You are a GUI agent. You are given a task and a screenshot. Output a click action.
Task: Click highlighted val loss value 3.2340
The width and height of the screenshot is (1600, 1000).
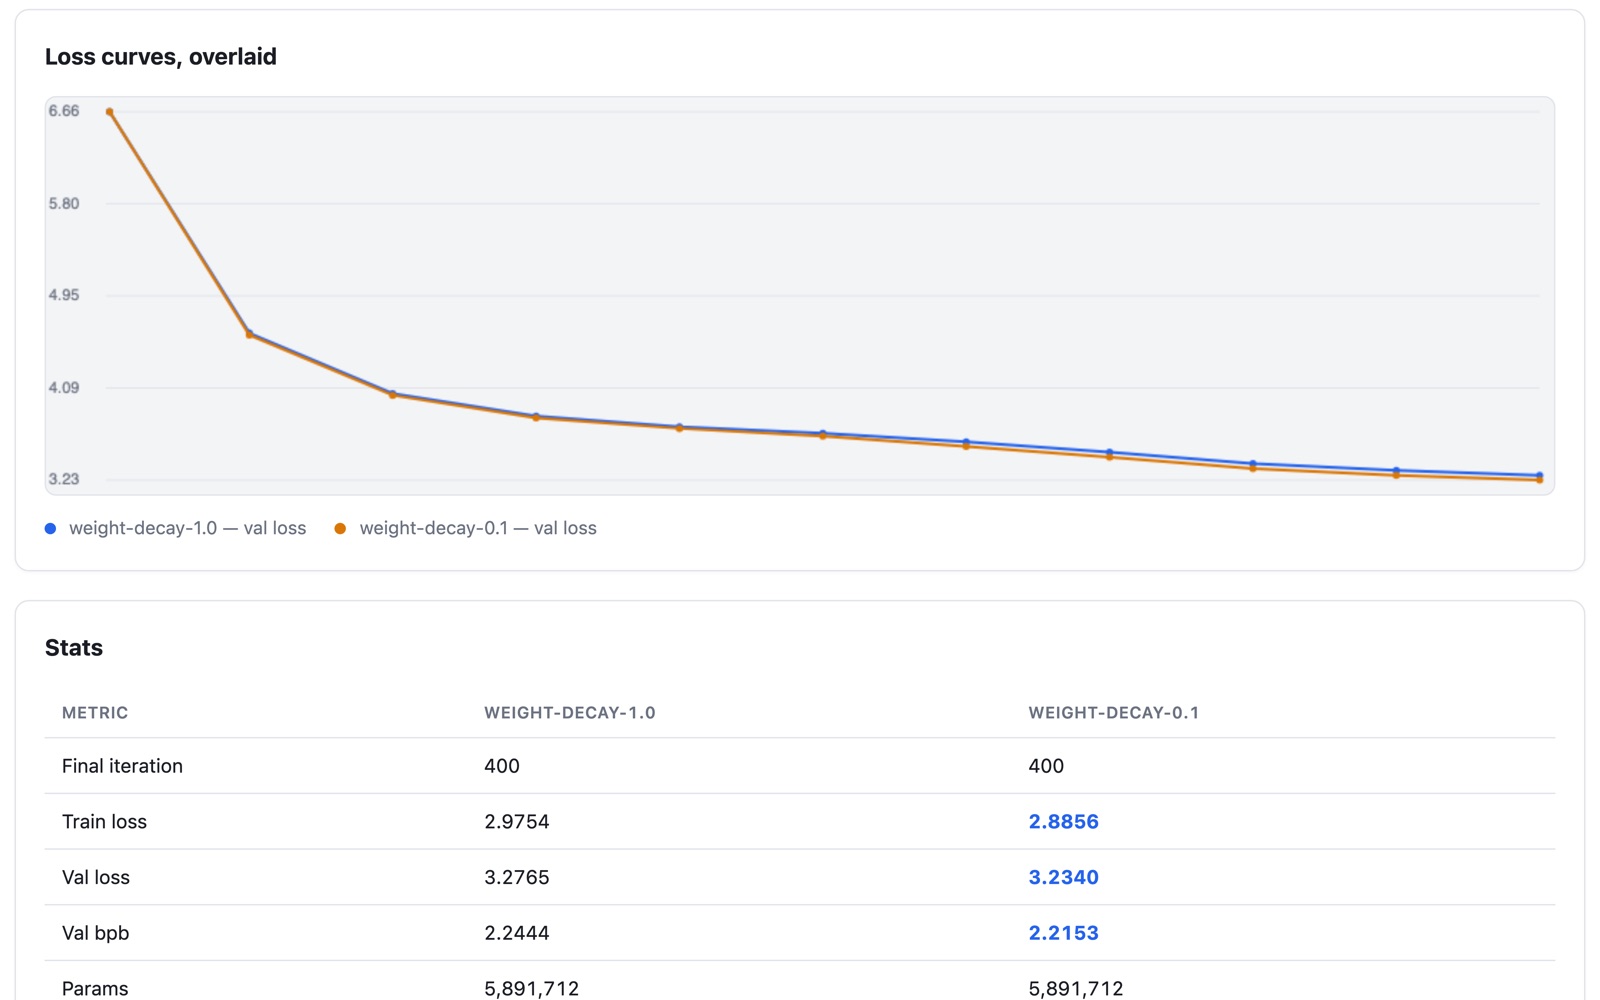click(1063, 877)
